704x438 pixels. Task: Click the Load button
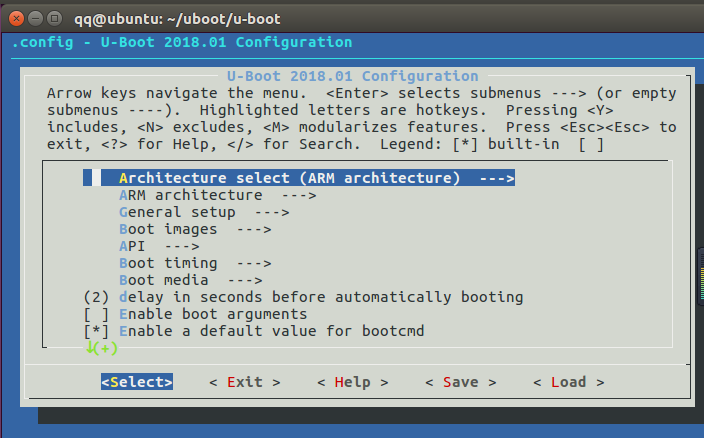coord(568,382)
